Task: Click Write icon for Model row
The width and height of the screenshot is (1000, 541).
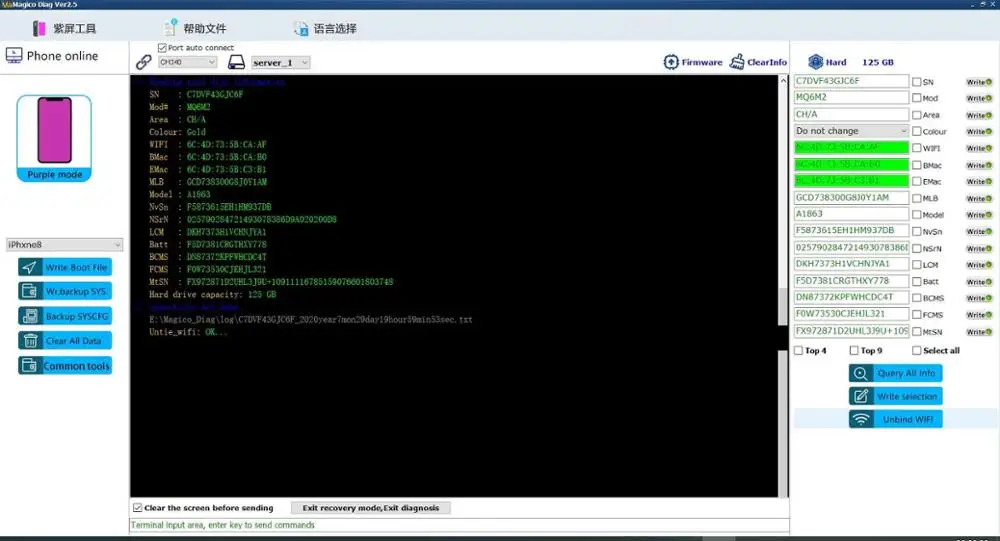Action: pos(979,215)
